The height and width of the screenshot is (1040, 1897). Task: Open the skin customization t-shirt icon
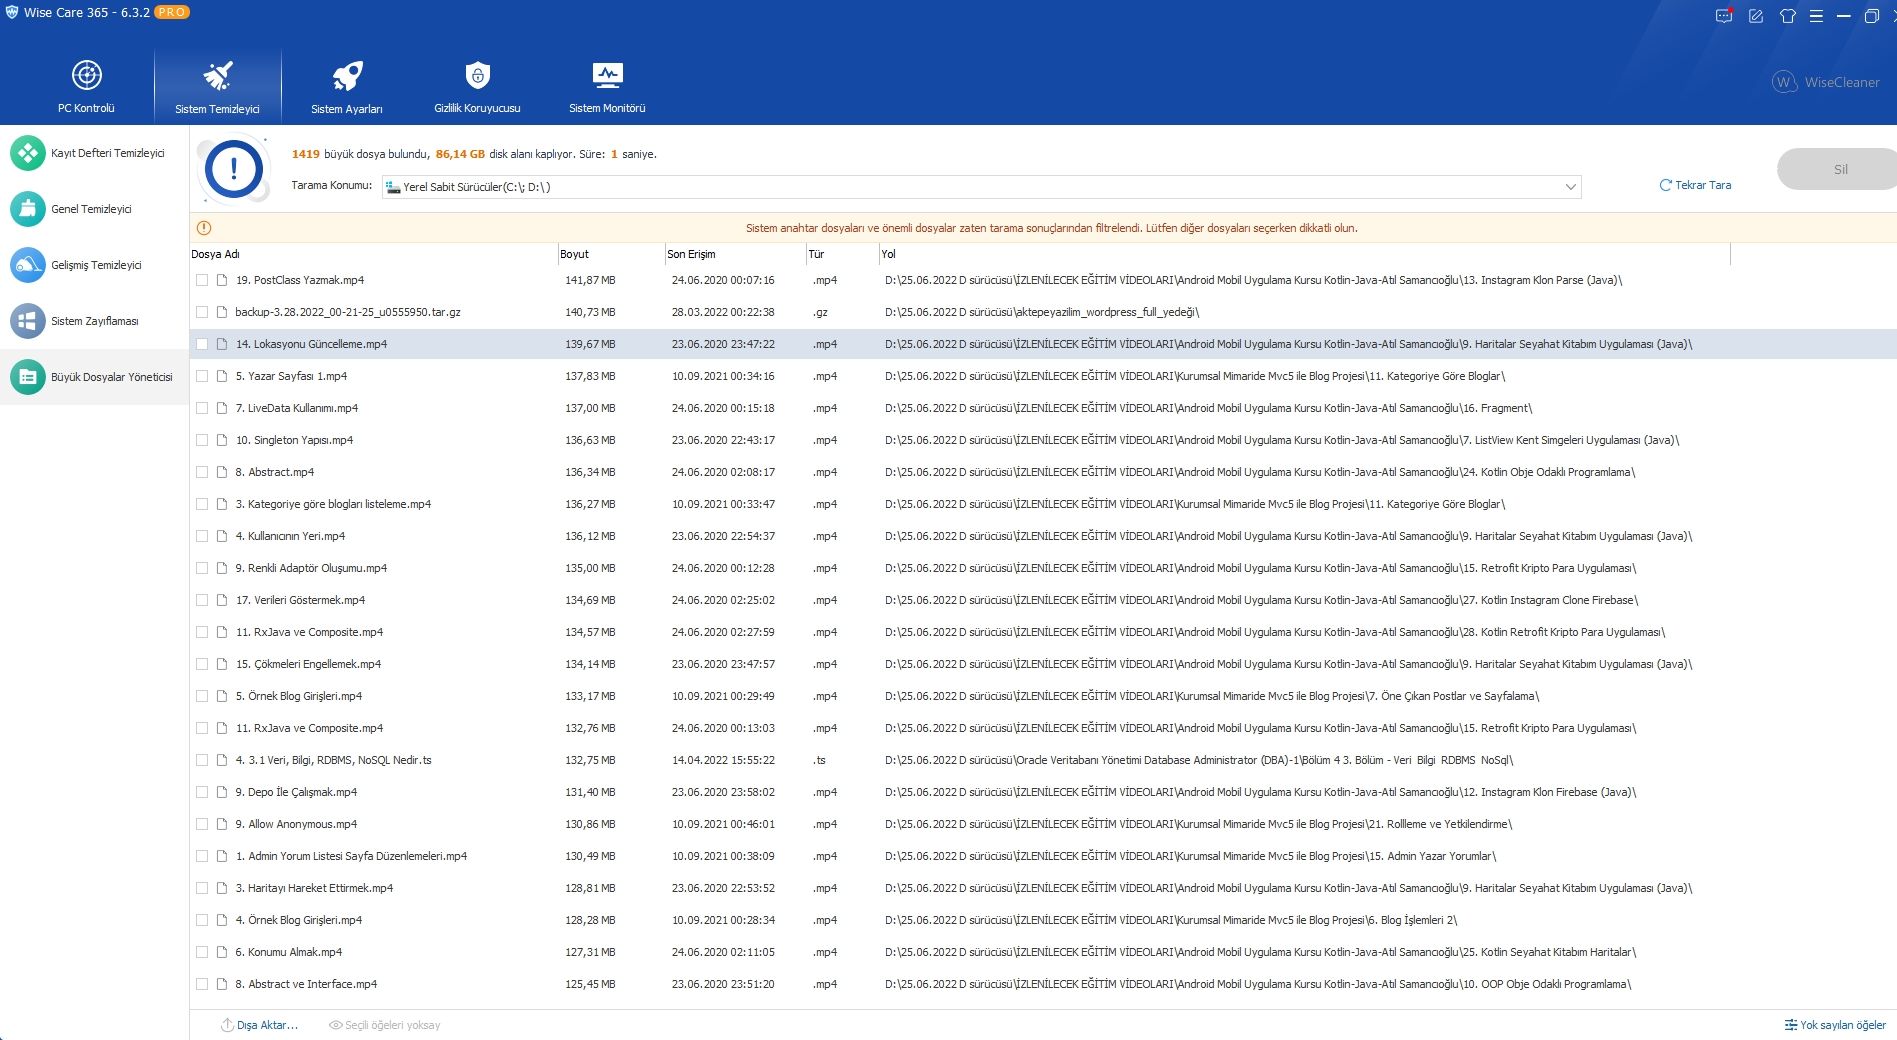click(1787, 16)
